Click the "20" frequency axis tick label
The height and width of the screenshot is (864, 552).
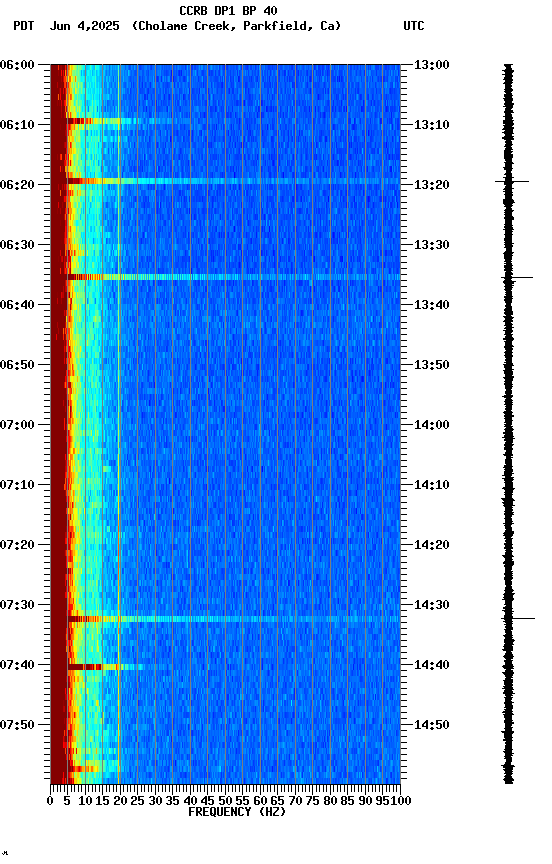click(x=120, y=801)
